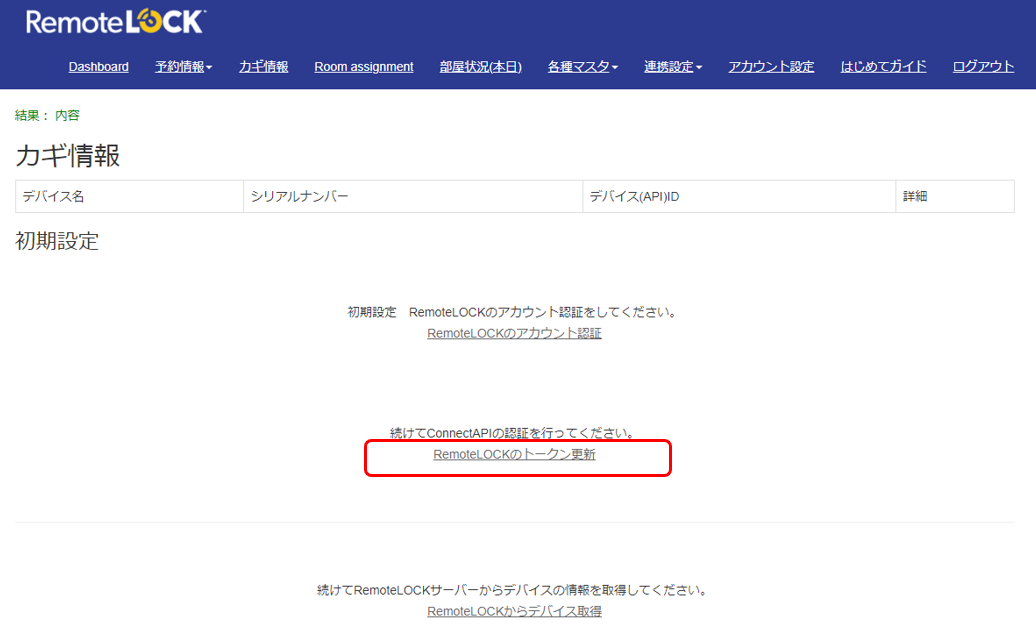The width and height of the screenshot is (1036, 636).
Task: Click the account authentication instruction text
Action: (x=513, y=312)
